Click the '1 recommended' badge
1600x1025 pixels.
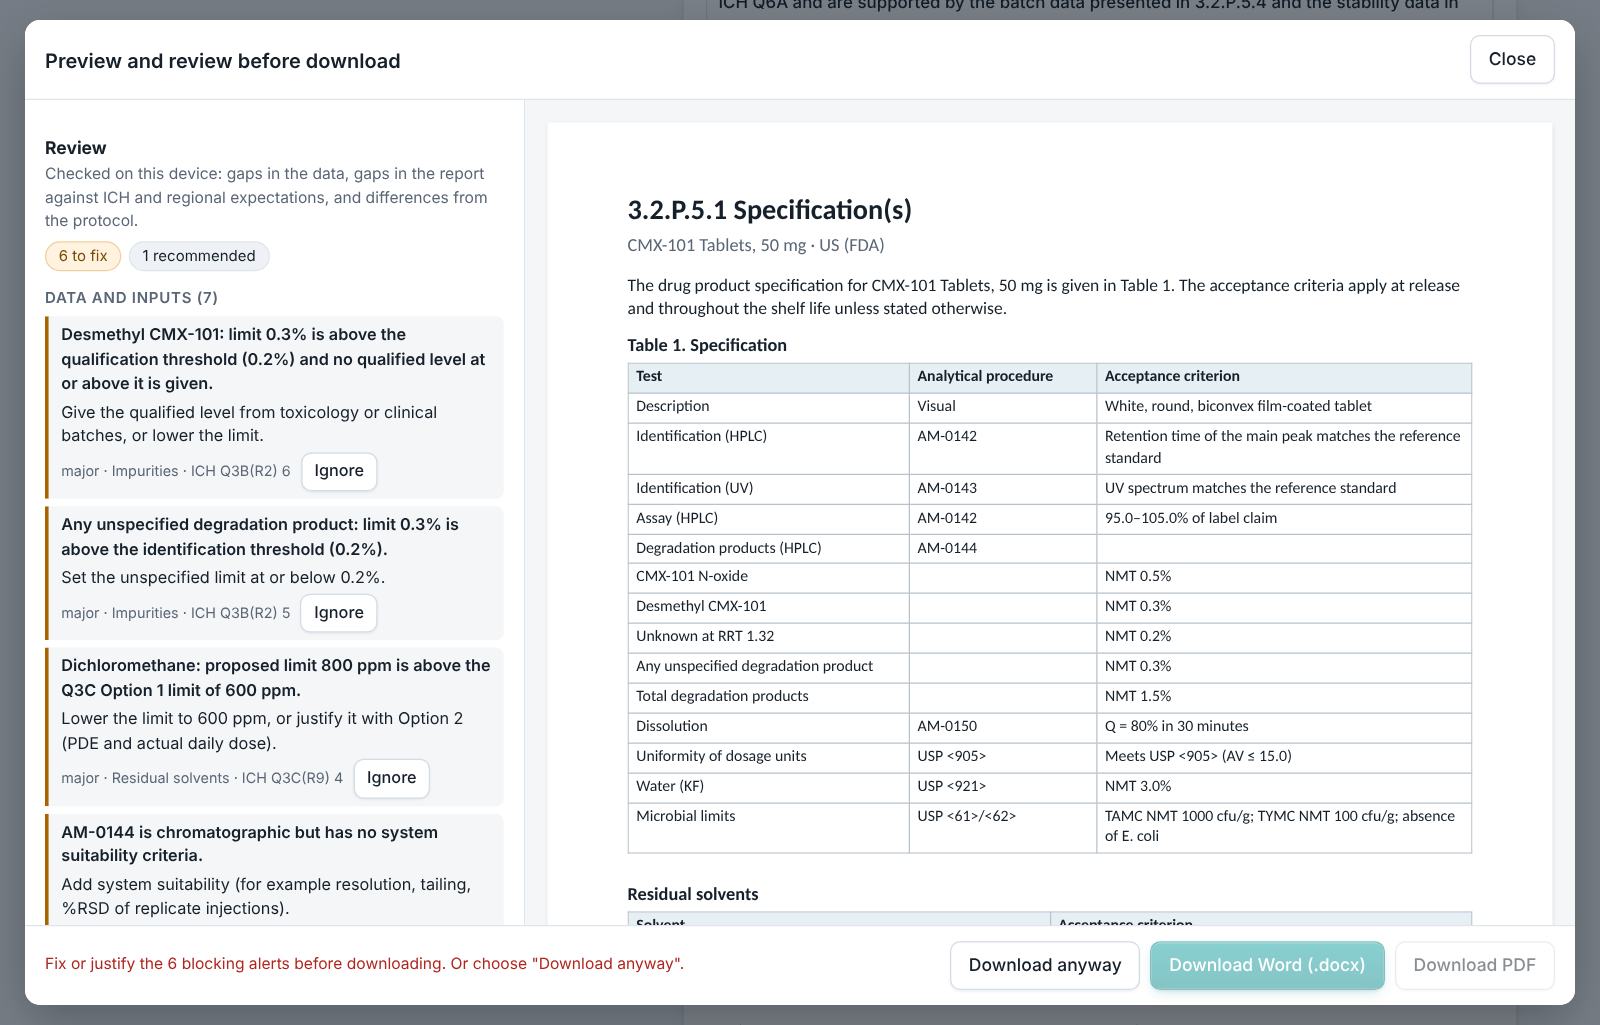pyautogui.click(x=199, y=256)
